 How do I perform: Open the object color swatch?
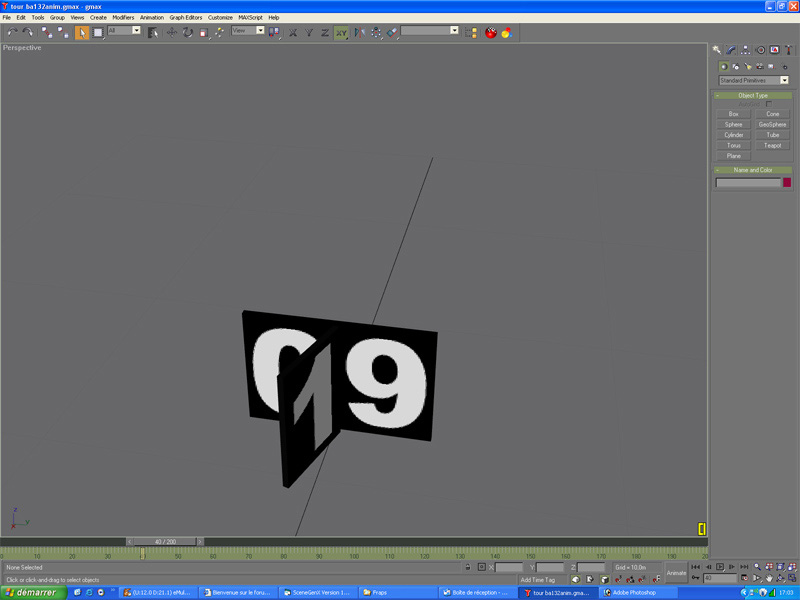787,183
